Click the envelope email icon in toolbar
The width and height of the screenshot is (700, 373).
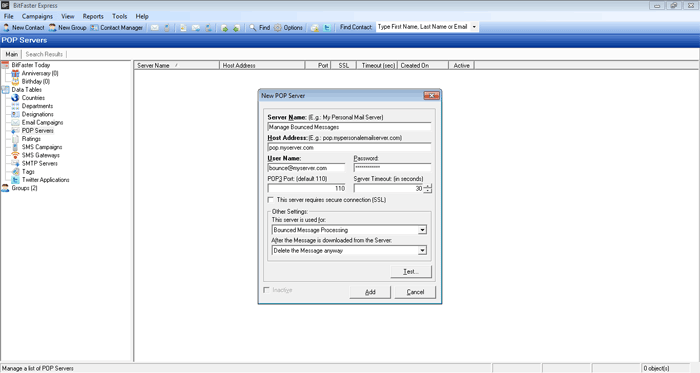154,28
